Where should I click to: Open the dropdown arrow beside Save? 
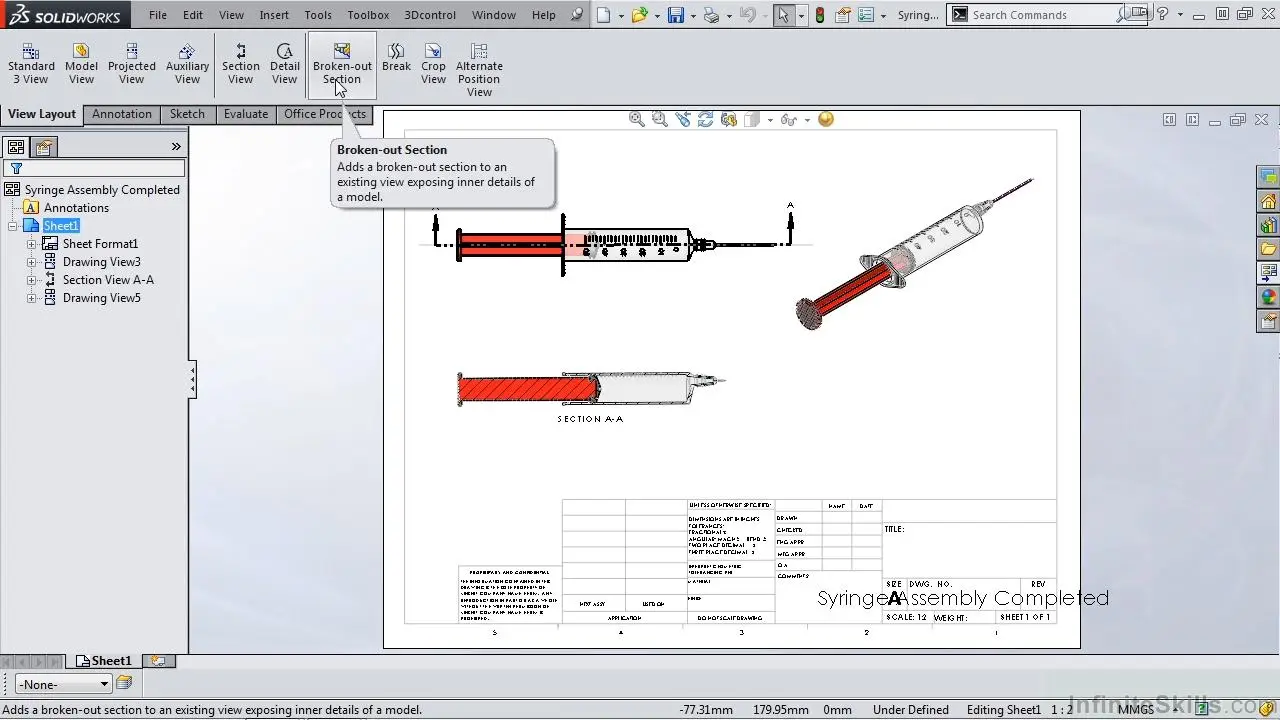tap(693, 15)
